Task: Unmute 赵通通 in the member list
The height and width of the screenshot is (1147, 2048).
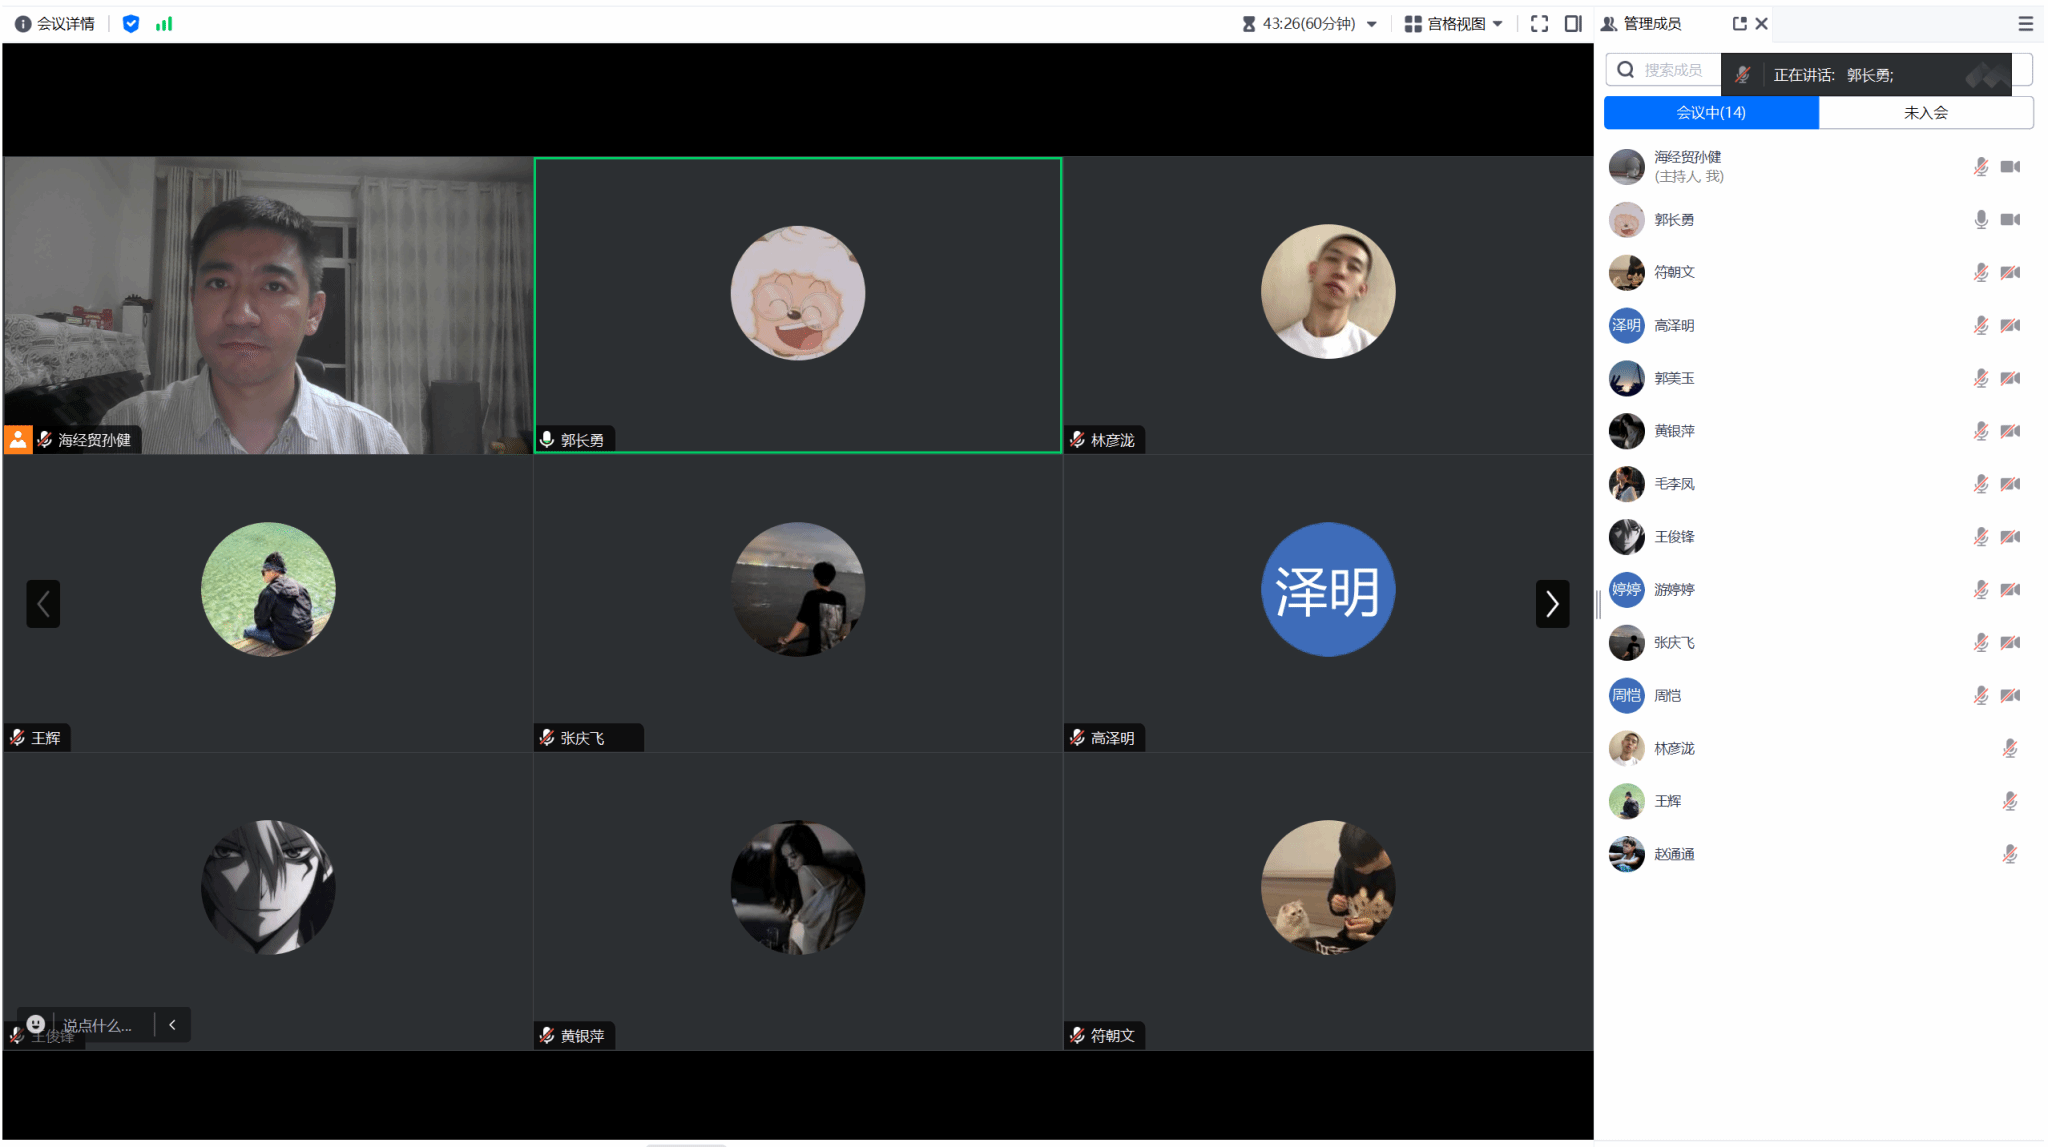Action: (2009, 854)
